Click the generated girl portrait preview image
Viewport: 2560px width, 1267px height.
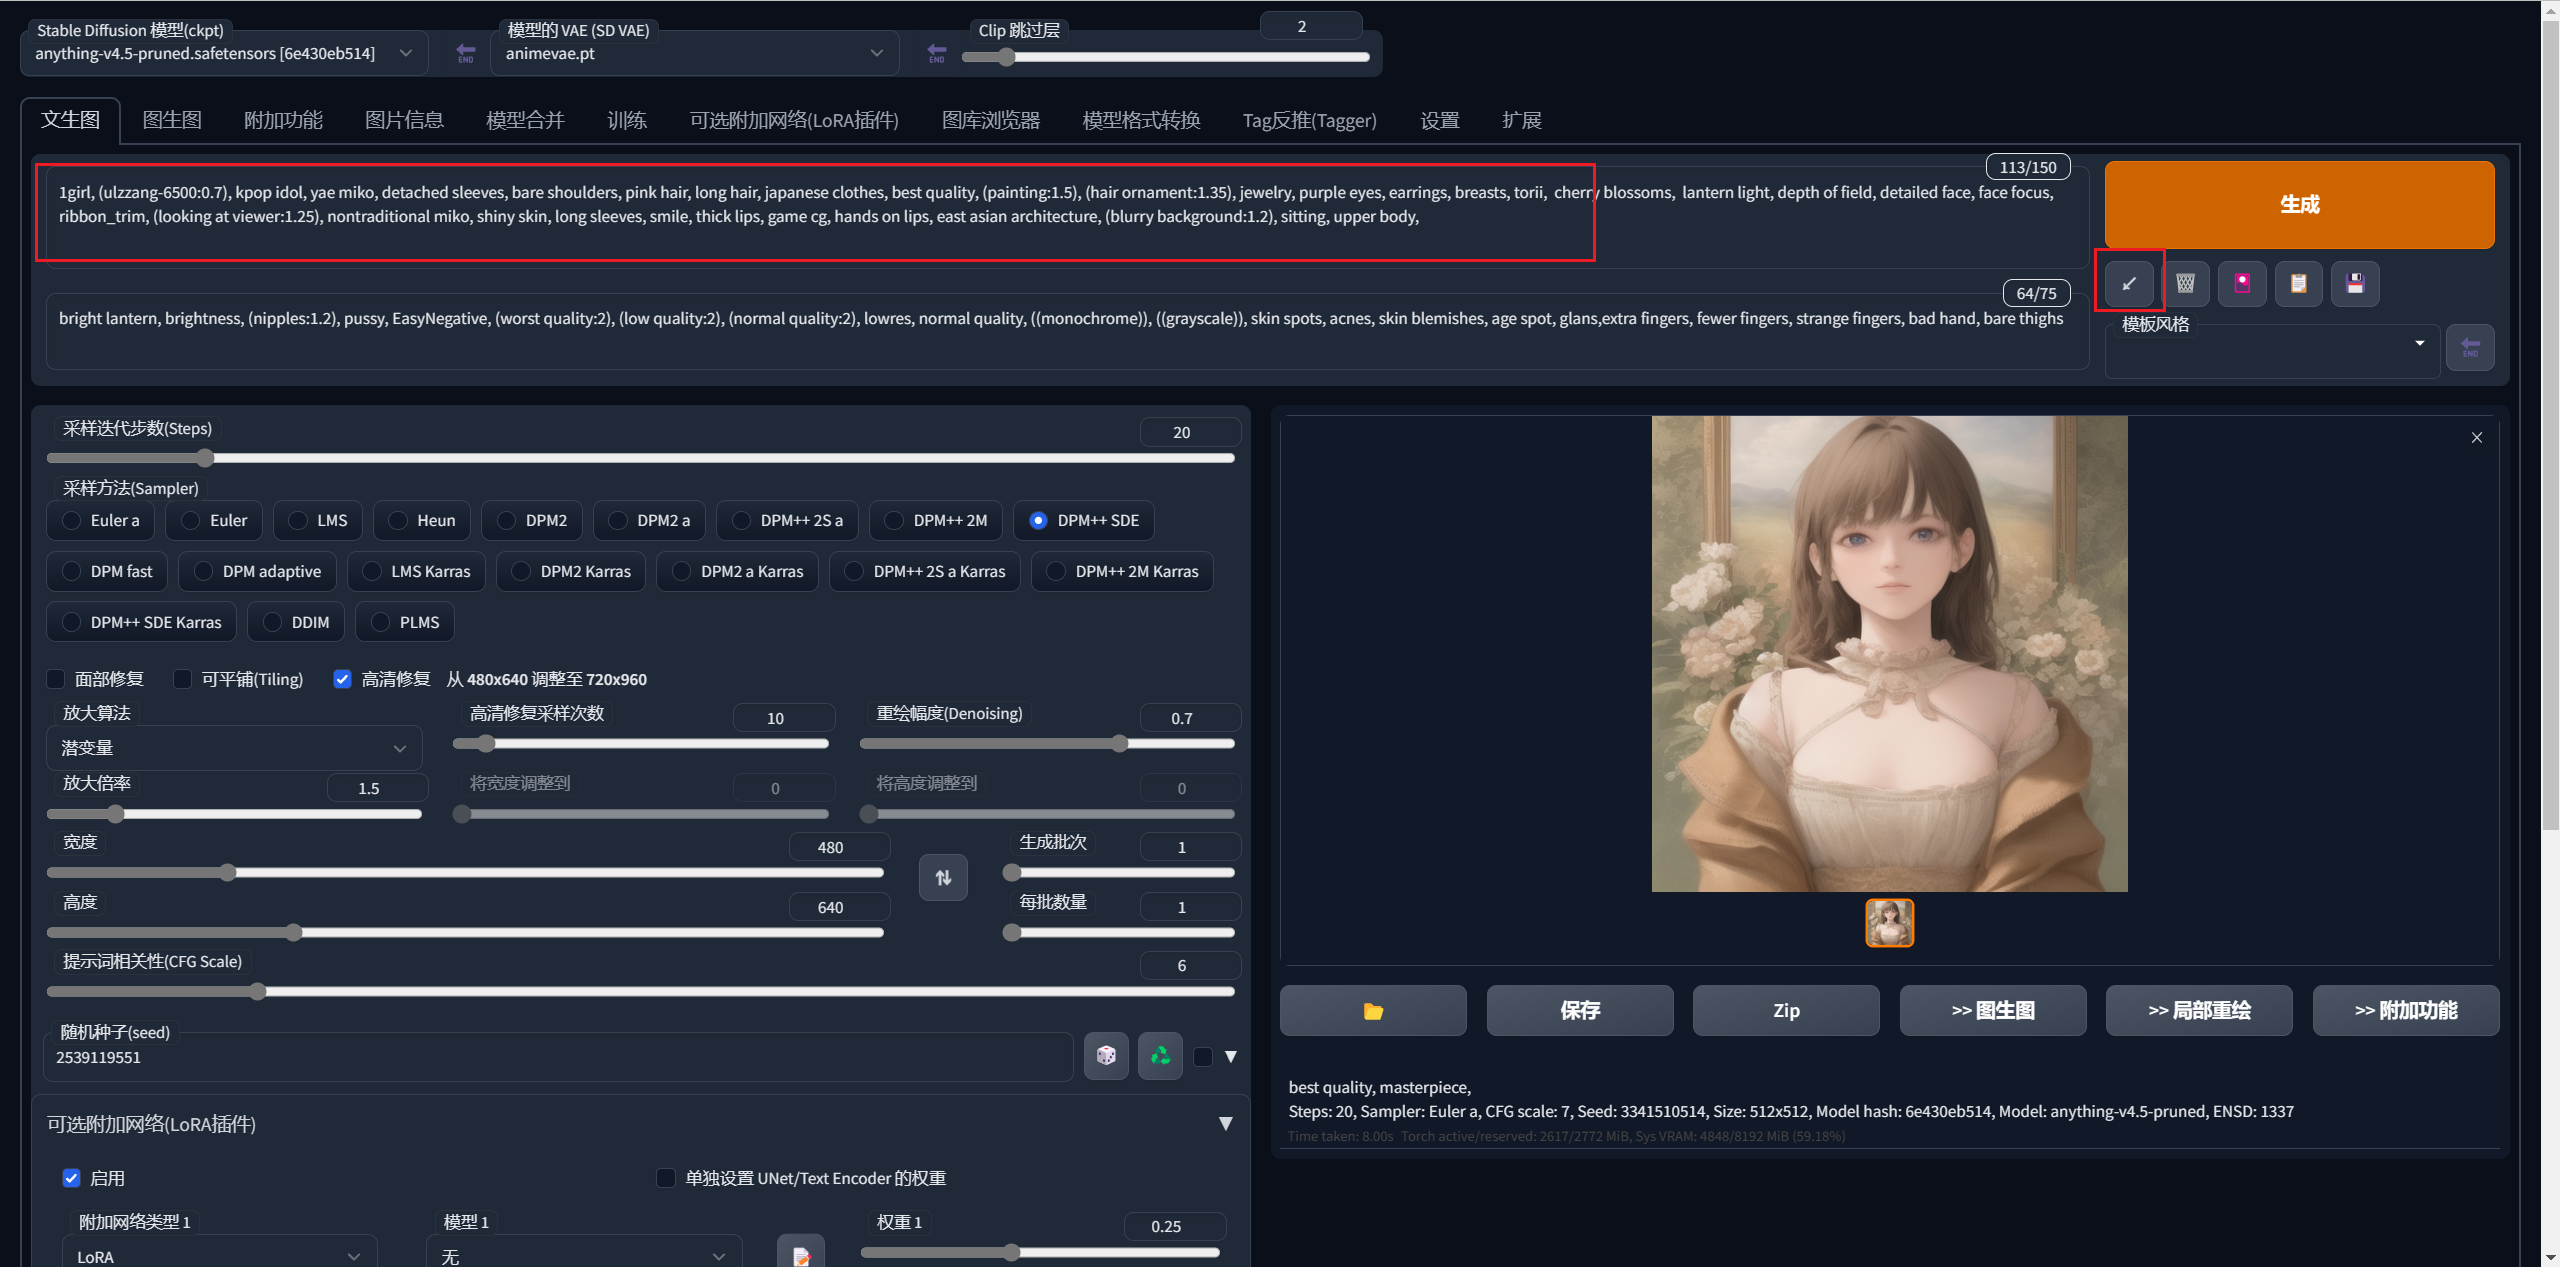1890,654
